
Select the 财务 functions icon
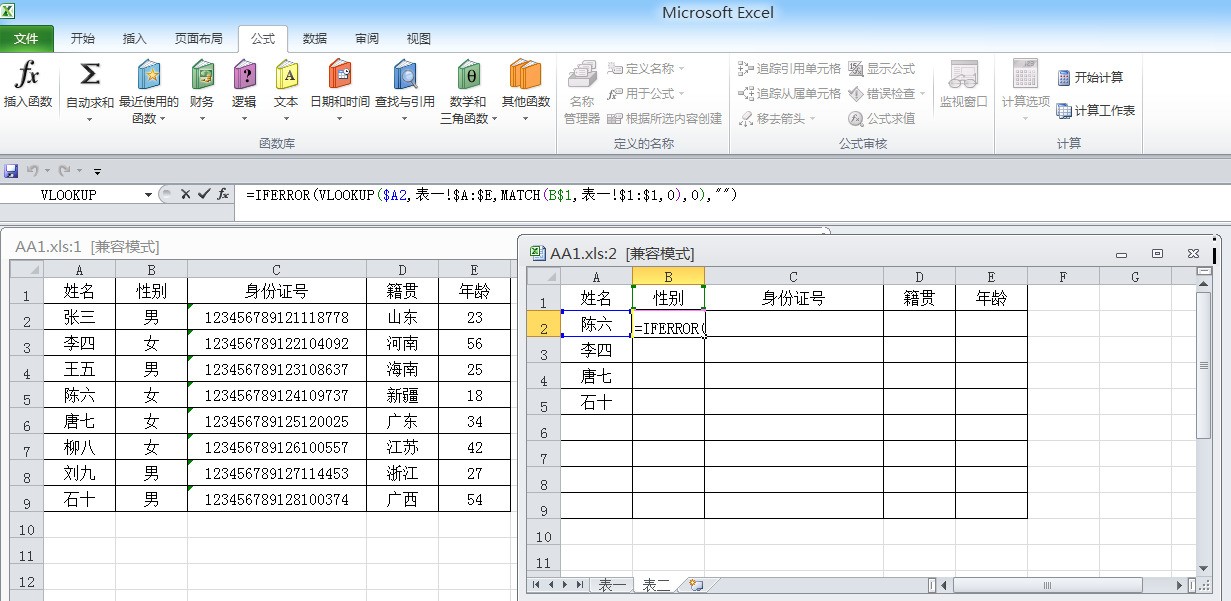pyautogui.click(x=202, y=75)
